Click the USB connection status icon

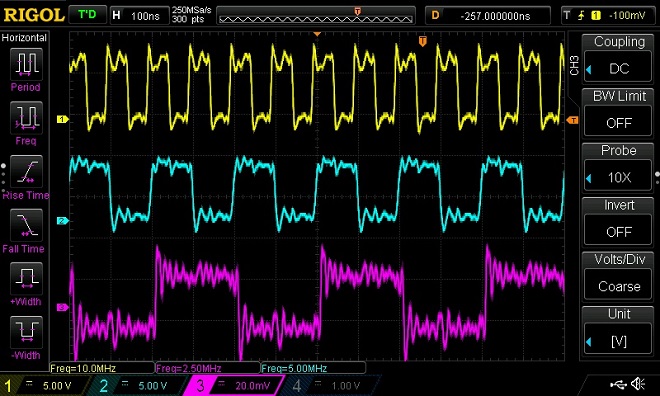tap(618, 383)
